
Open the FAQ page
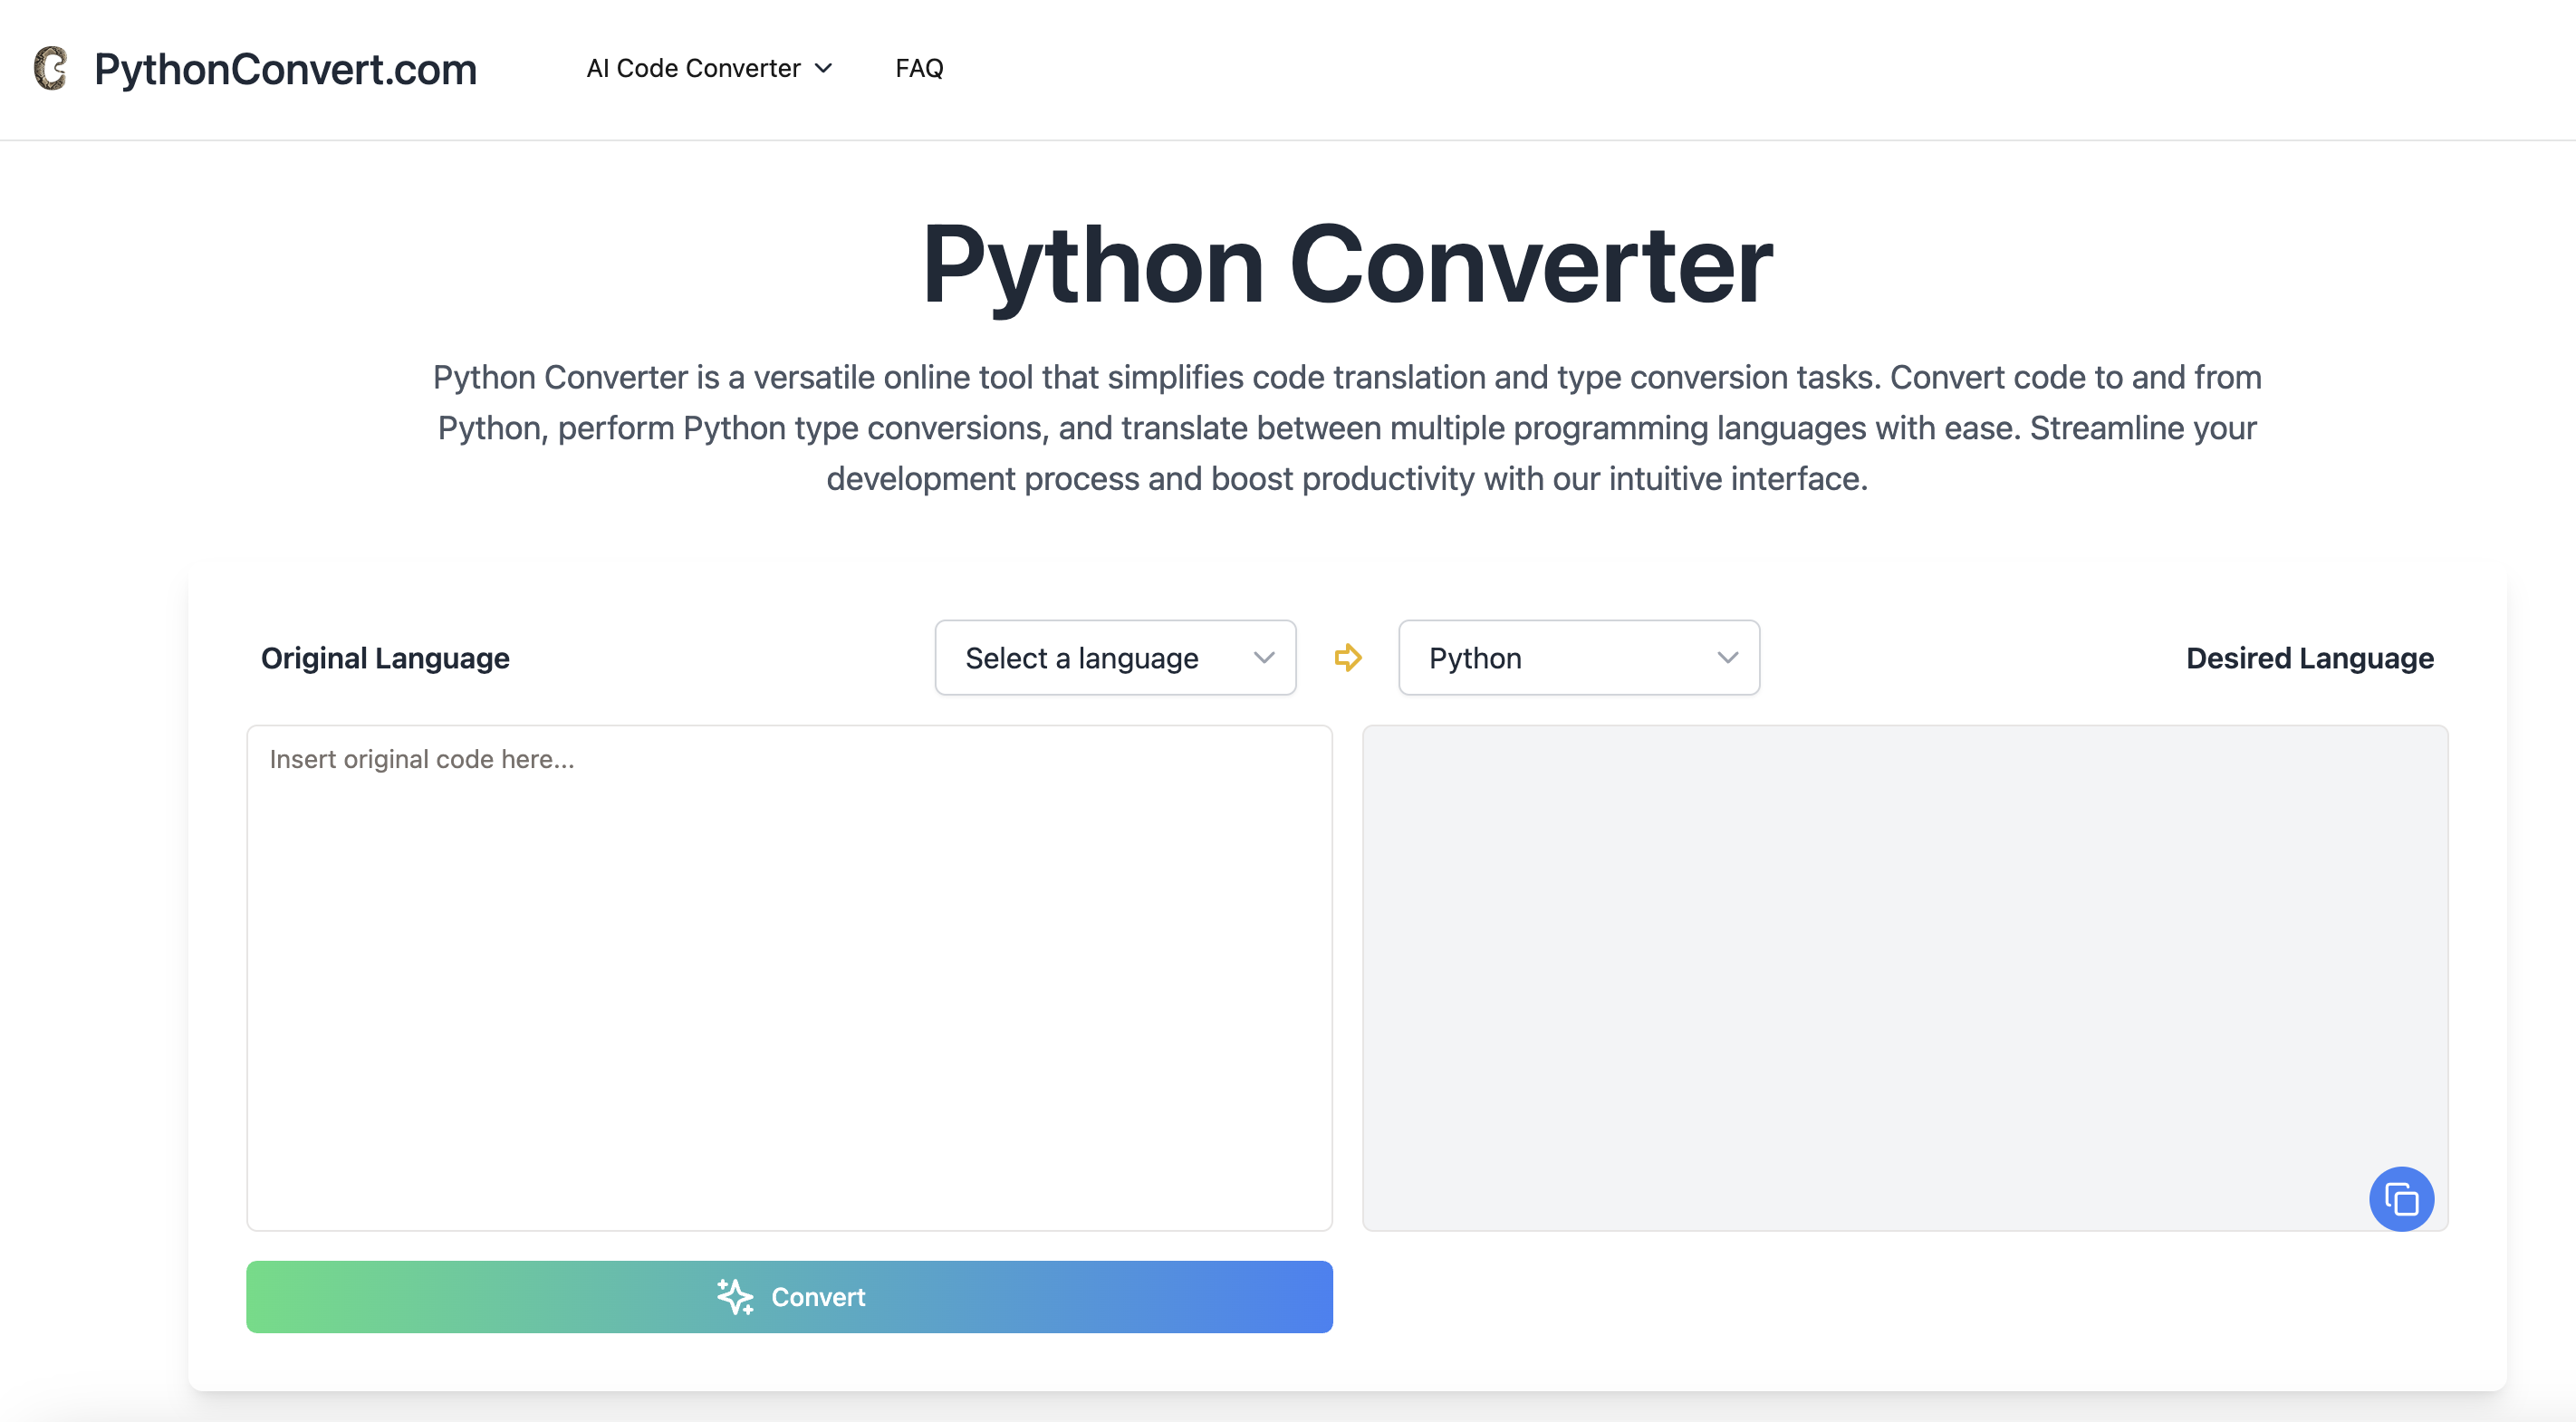point(918,68)
